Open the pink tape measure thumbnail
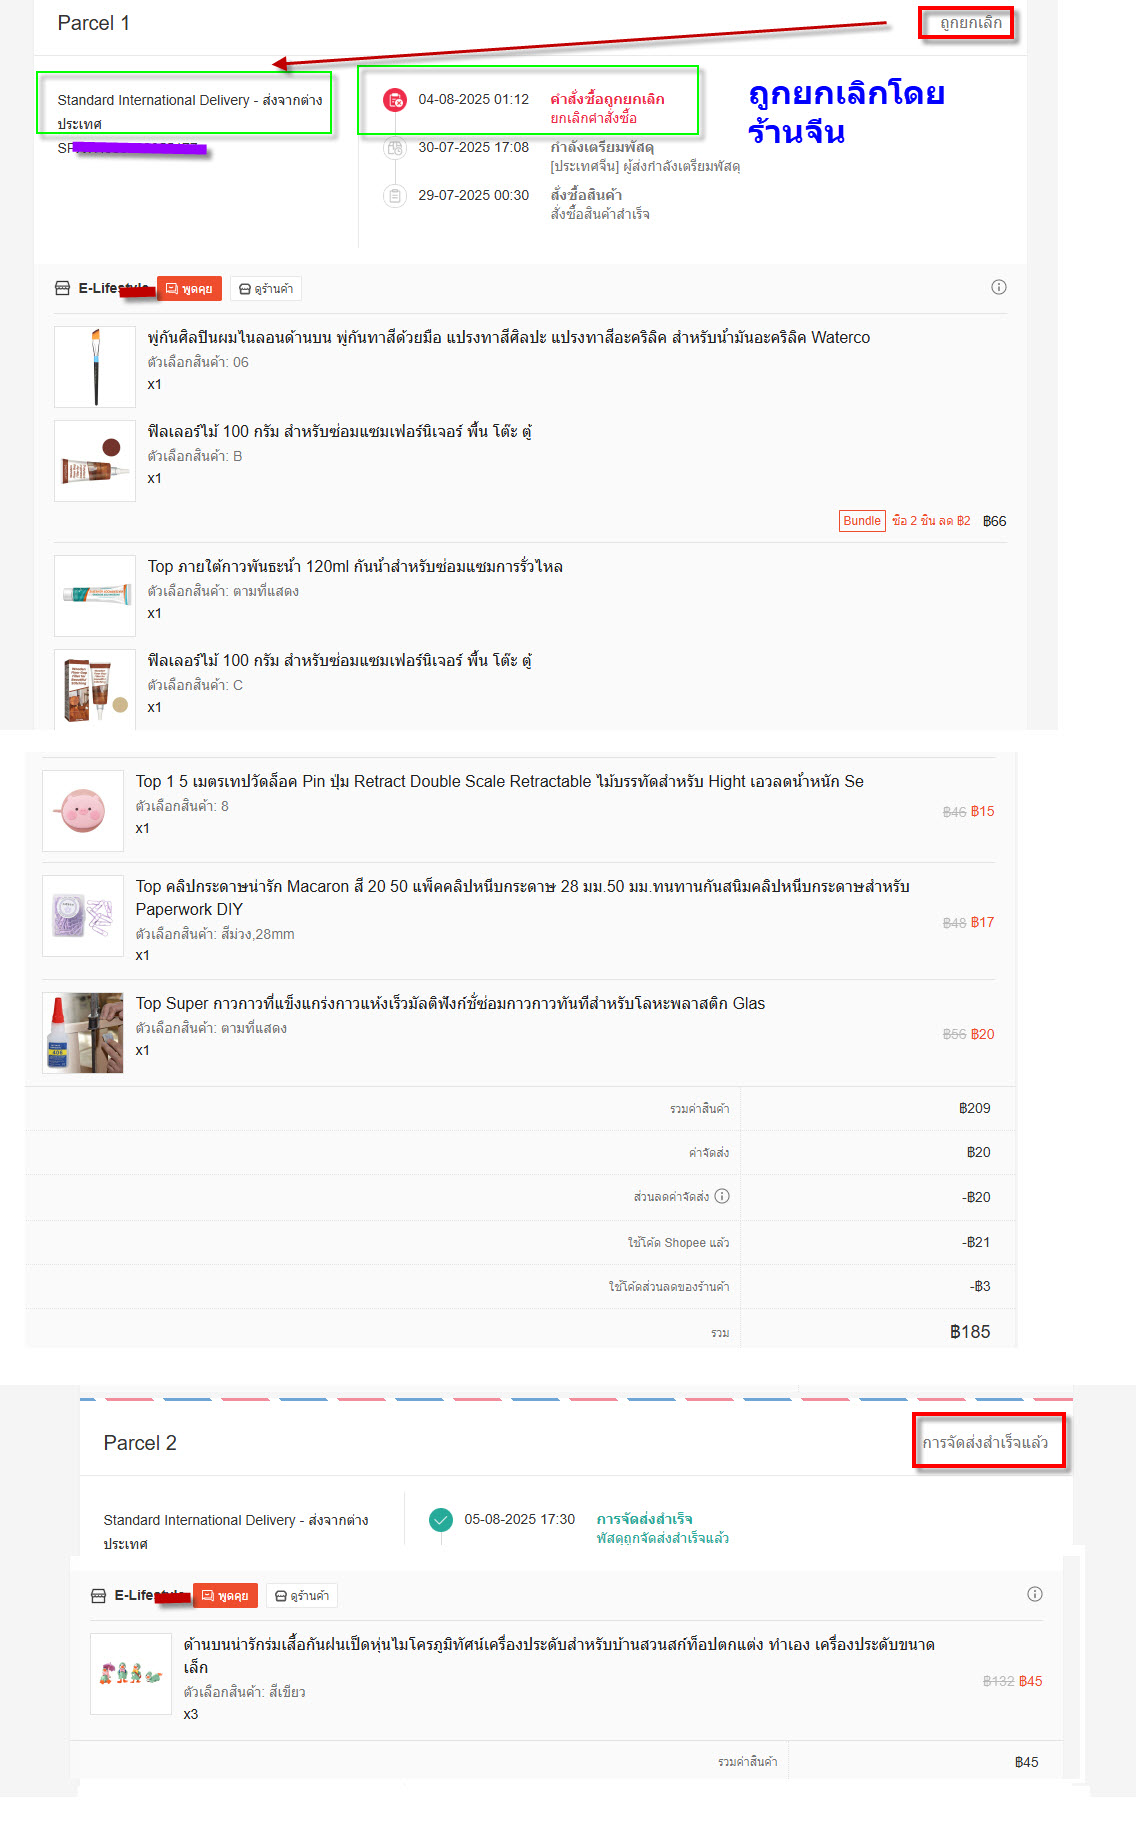 83,811
